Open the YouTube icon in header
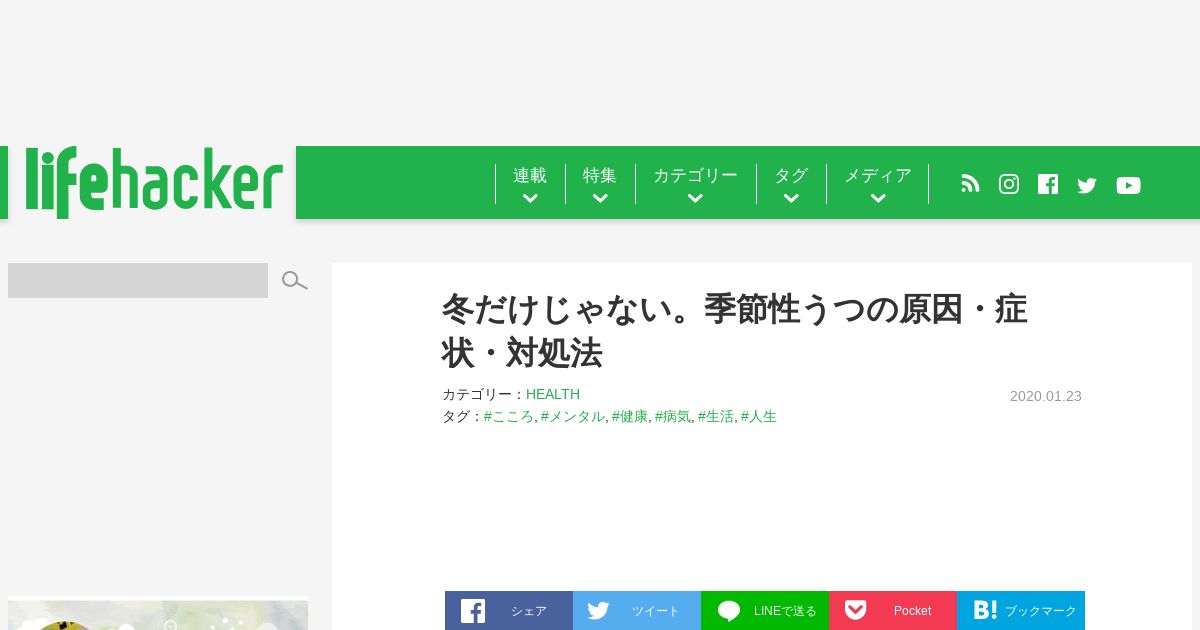This screenshot has height=630, width=1200. [1128, 185]
